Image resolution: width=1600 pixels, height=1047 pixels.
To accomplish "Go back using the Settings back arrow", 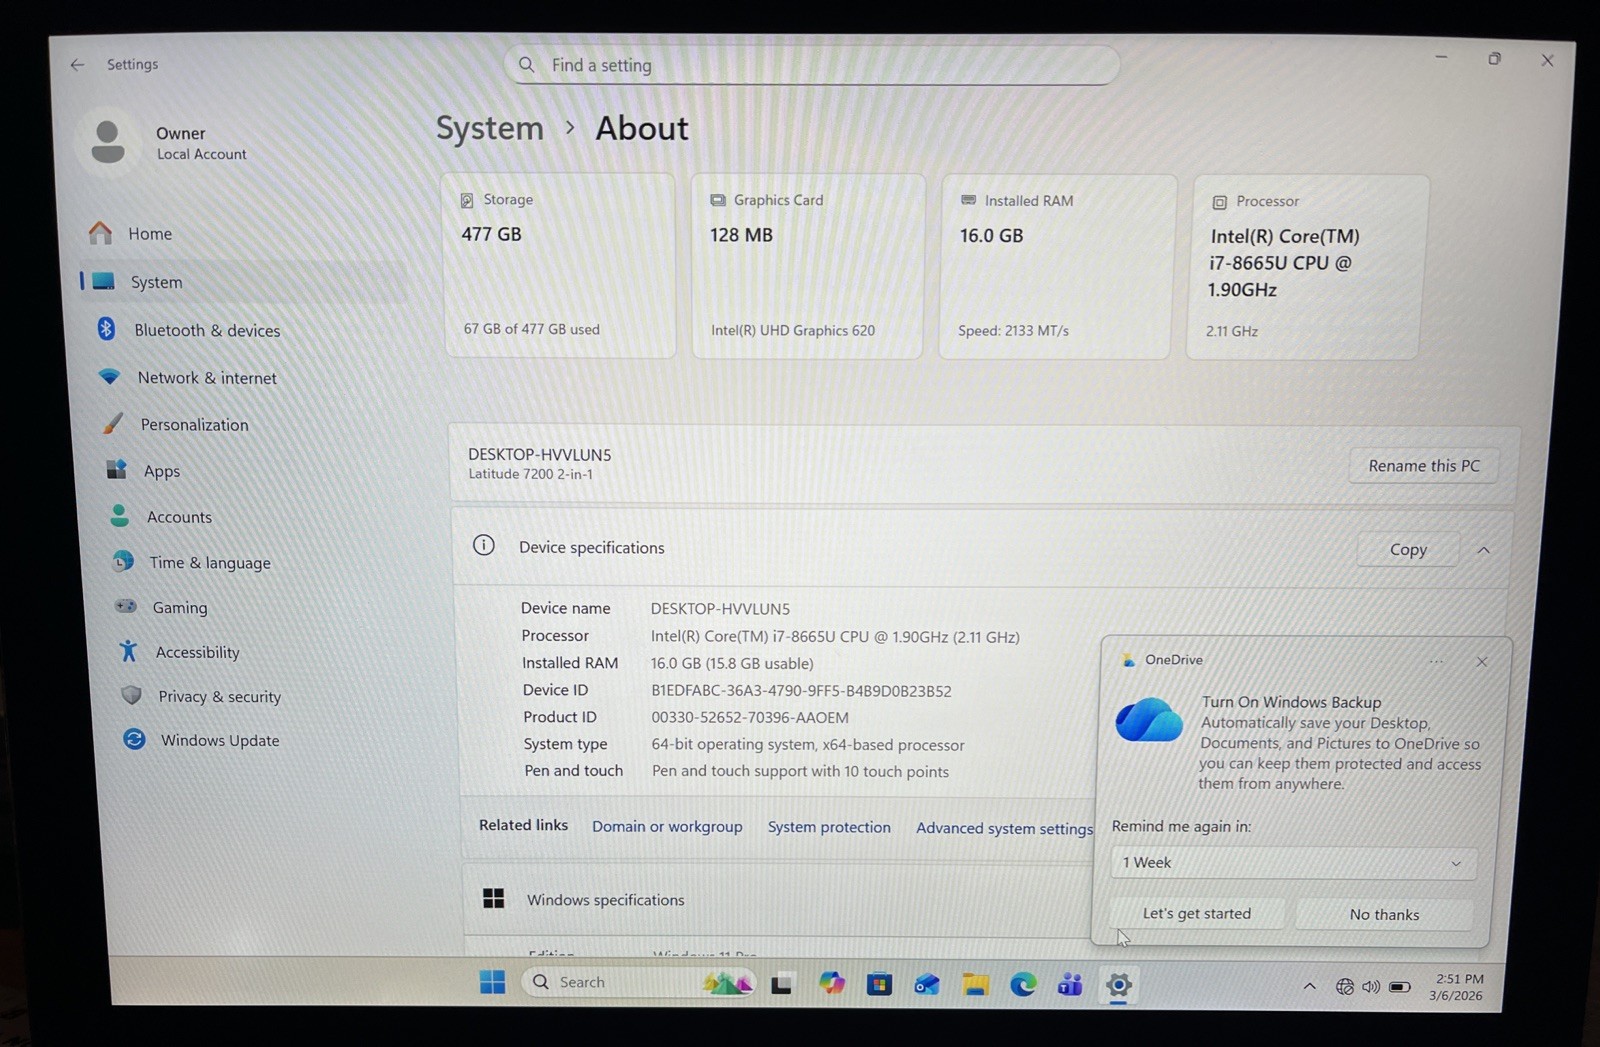I will point(77,64).
